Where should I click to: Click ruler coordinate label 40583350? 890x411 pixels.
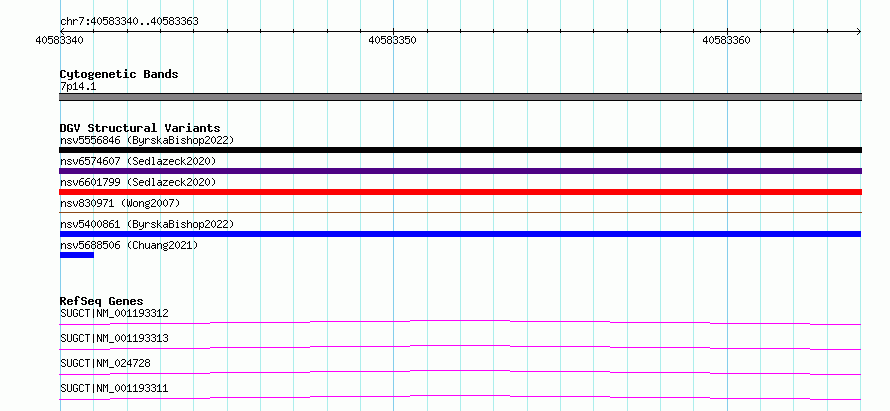pos(393,40)
